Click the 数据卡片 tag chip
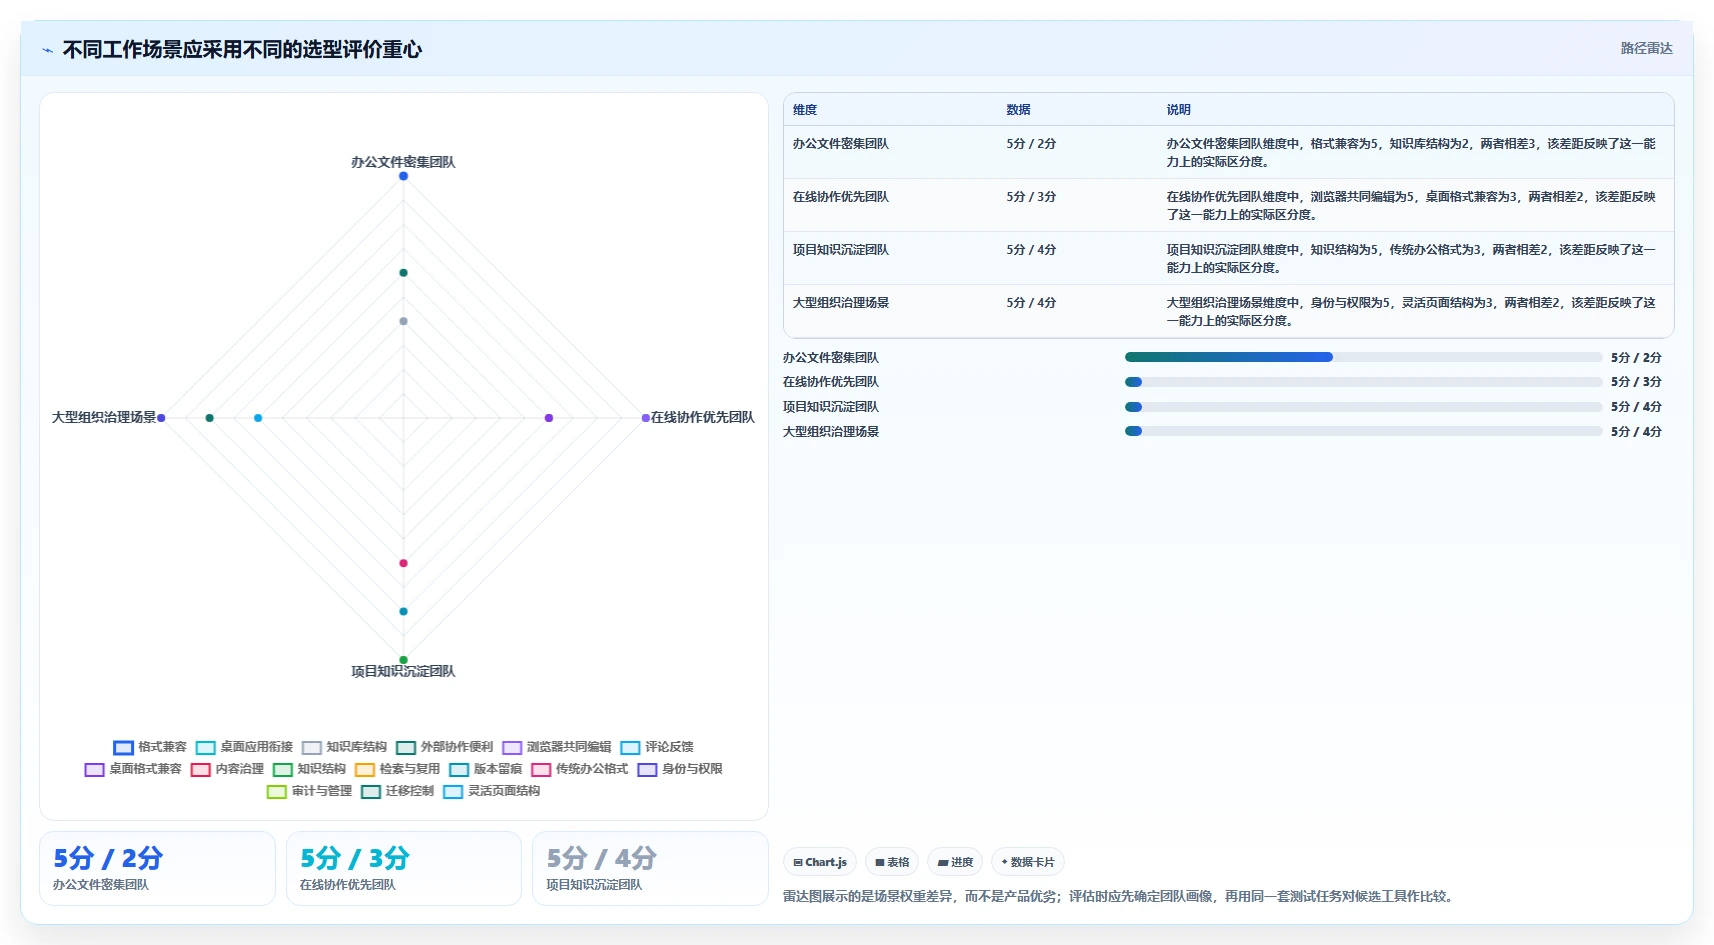The image size is (1714, 945). tap(1028, 862)
